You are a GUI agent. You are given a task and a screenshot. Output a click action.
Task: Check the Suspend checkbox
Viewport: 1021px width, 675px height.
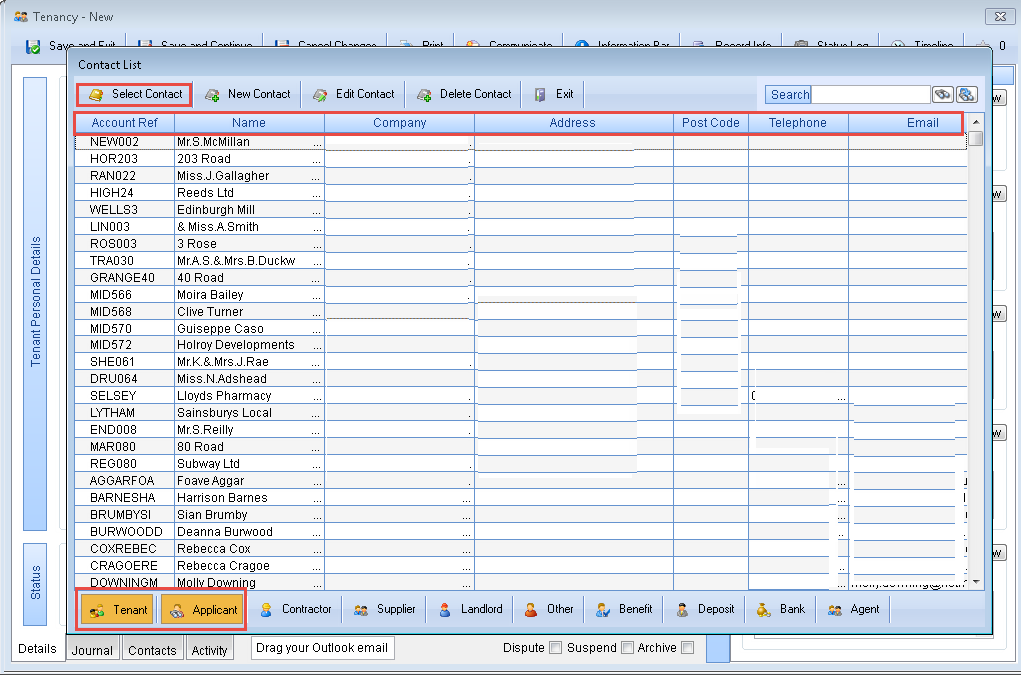coord(627,648)
